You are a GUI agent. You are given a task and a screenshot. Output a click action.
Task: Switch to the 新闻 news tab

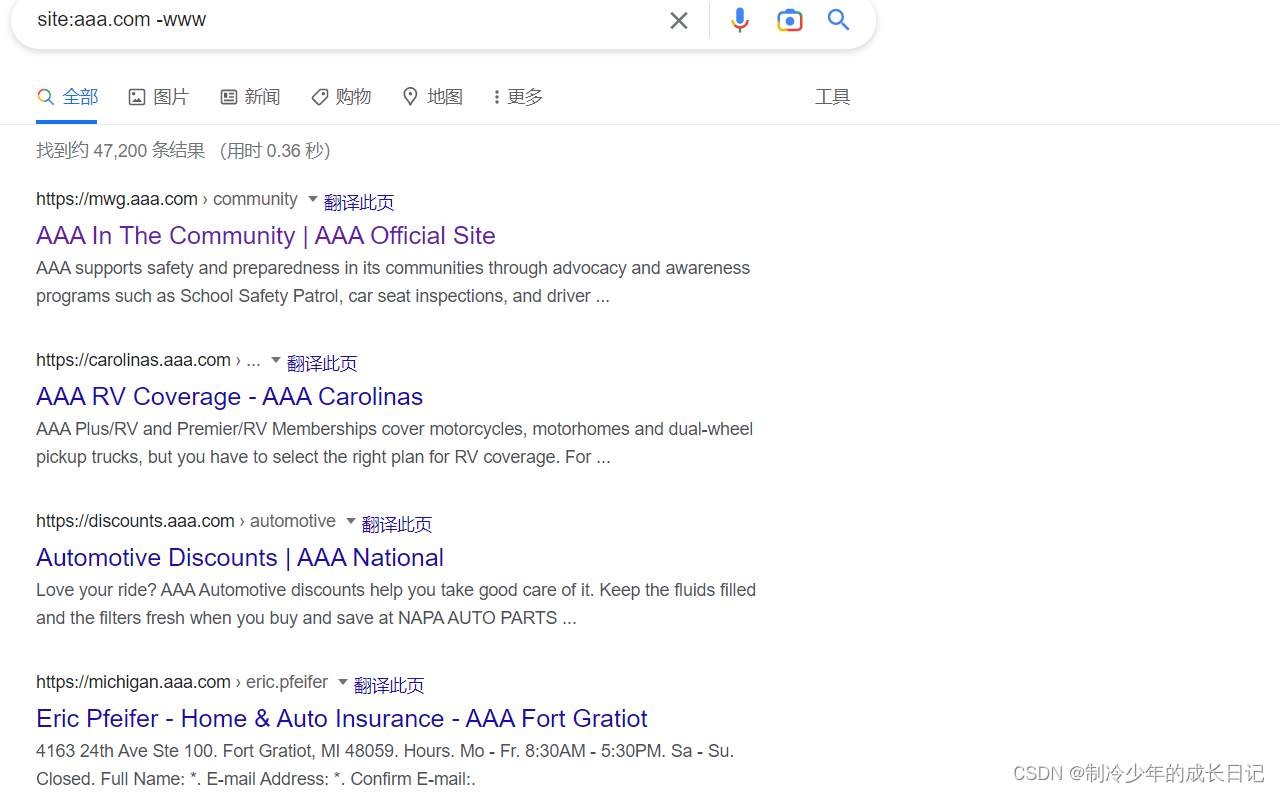250,97
